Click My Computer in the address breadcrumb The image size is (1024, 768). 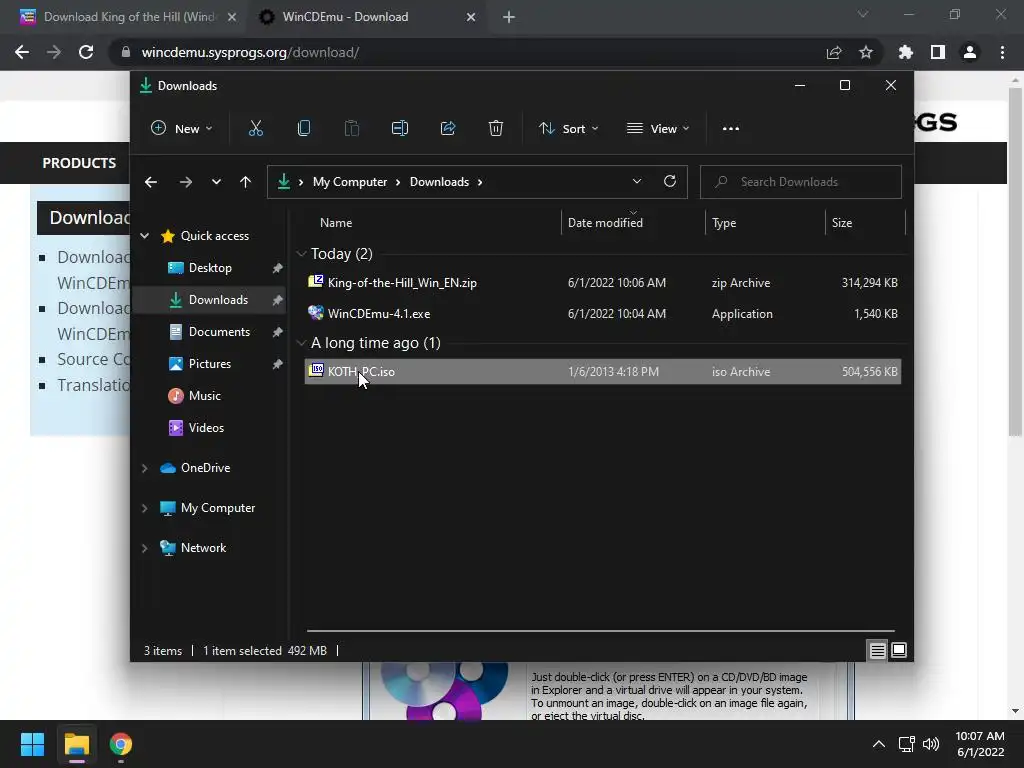(x=350, y=182)
